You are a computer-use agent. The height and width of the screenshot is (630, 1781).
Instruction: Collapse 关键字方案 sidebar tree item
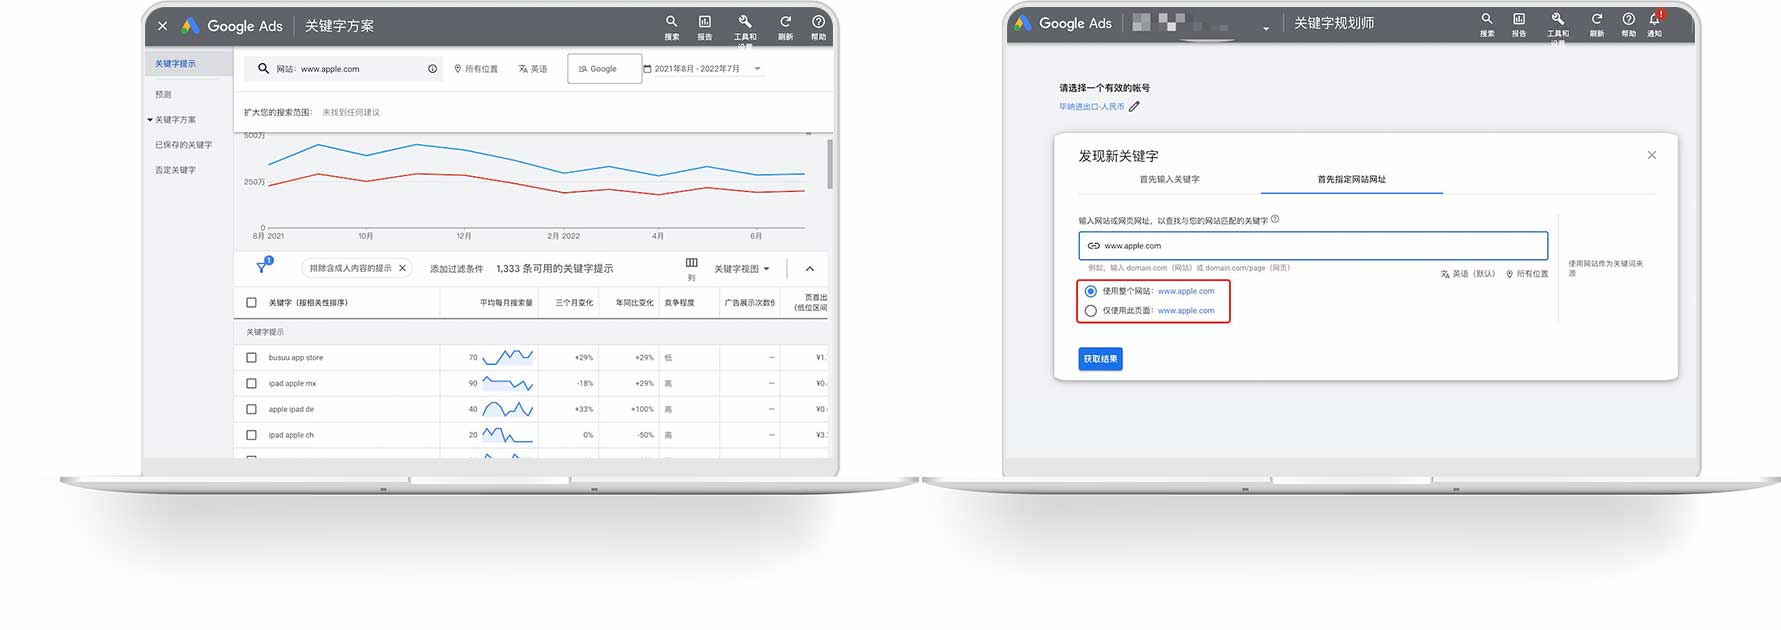[150, 120]
